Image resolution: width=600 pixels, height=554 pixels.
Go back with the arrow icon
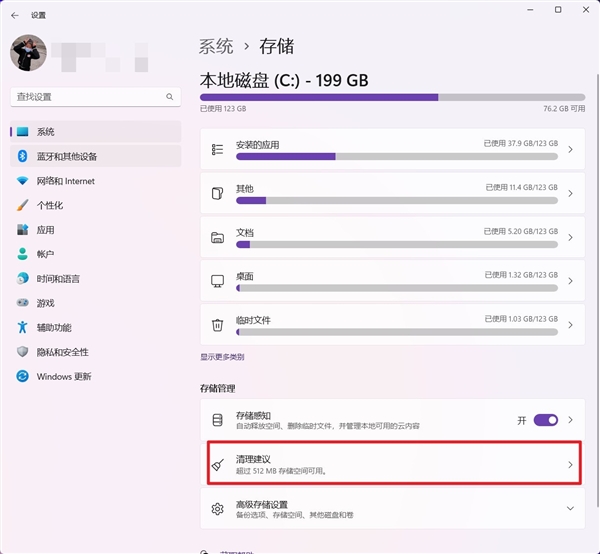(x=15, y=15)
